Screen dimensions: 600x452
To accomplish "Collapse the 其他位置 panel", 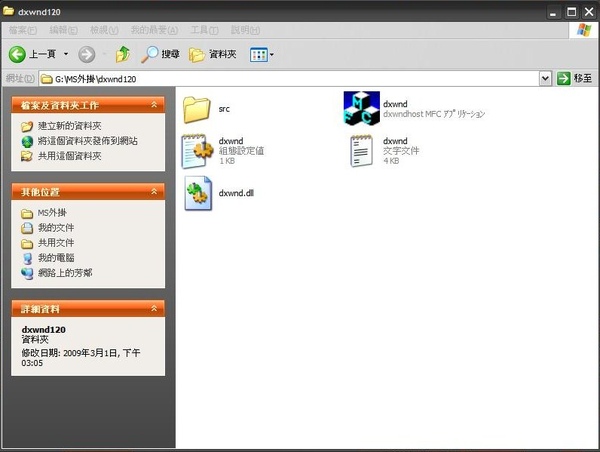I will 154,191.
